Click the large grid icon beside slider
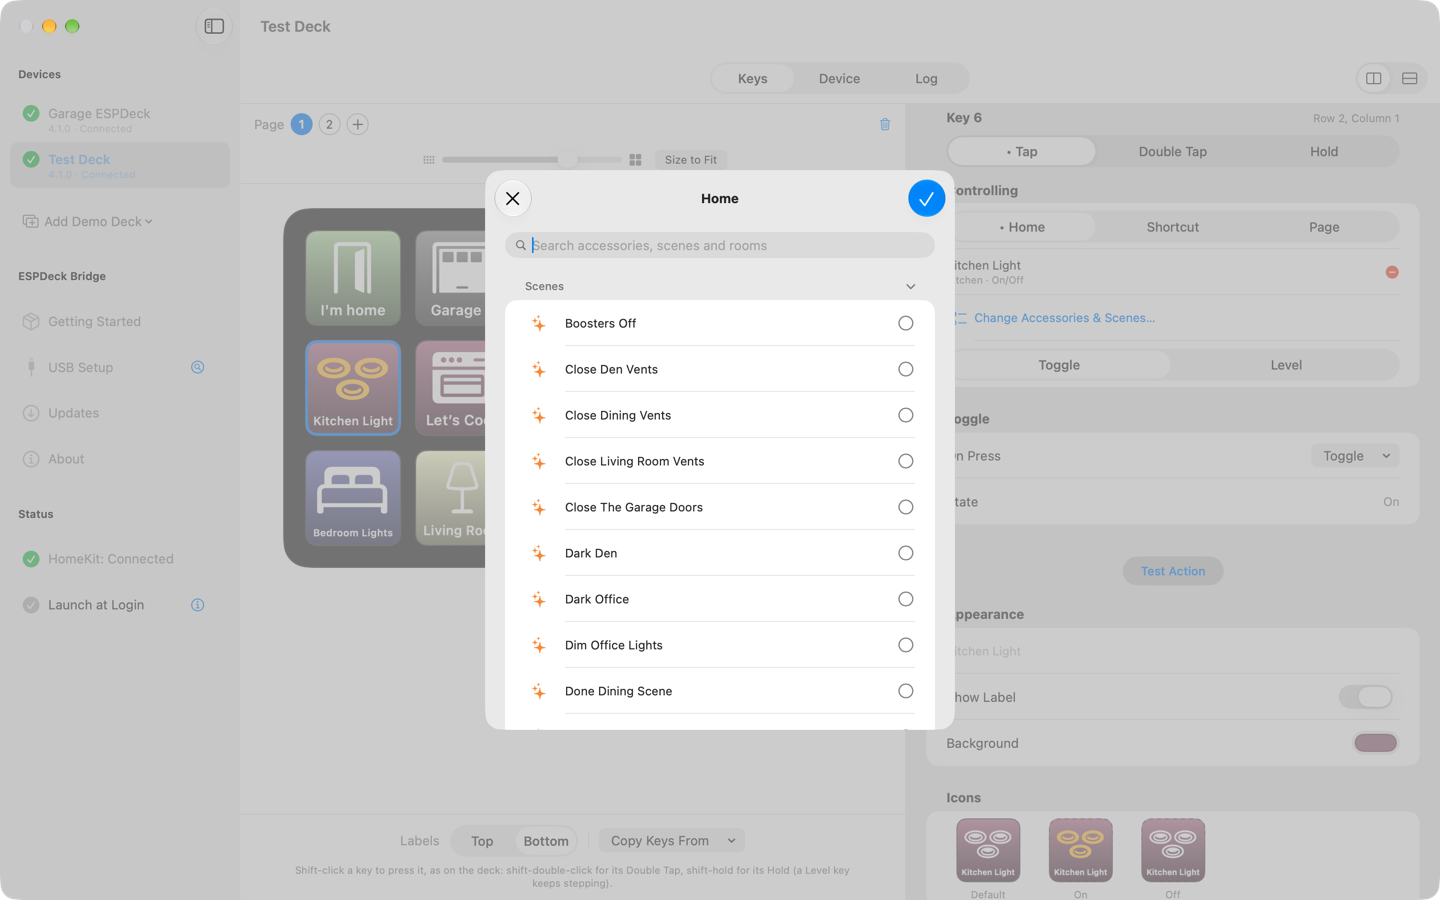 [635, 160]
